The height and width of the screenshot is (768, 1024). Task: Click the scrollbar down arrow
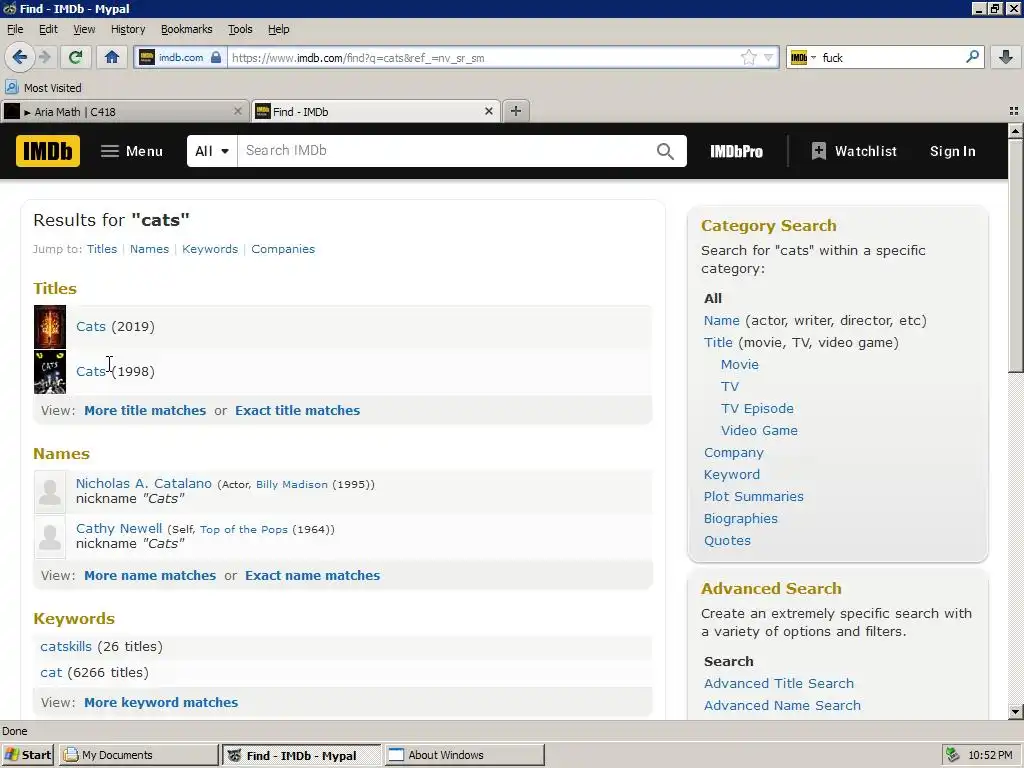tap(1015, 712)
